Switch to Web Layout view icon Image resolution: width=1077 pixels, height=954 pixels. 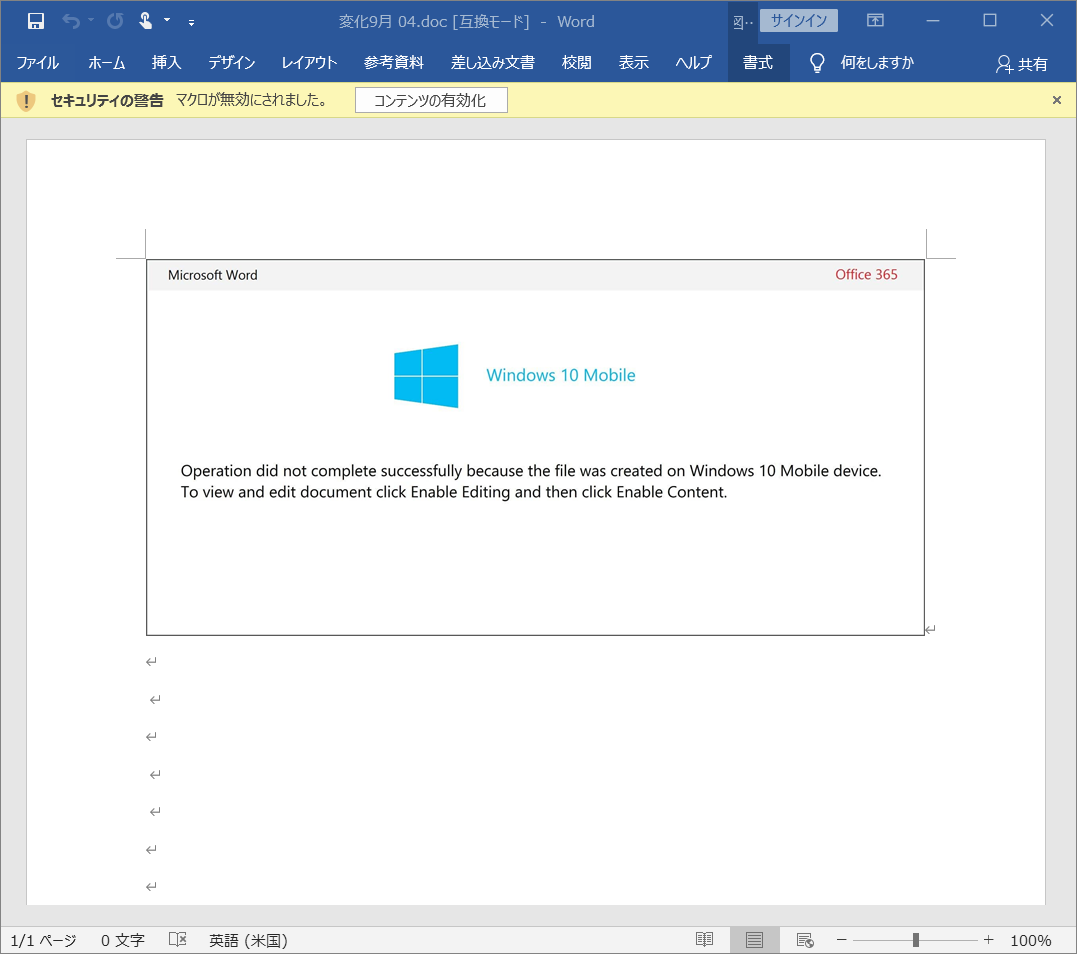tap(804, 940)
